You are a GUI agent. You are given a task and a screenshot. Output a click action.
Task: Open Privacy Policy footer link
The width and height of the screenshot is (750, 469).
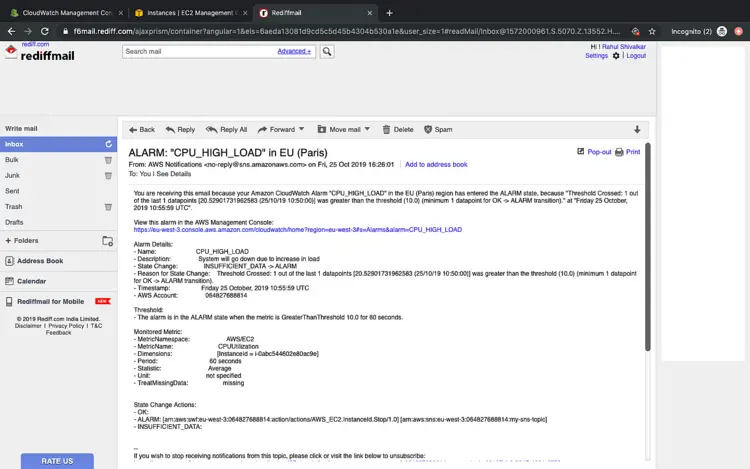click(x=66, y=326)
